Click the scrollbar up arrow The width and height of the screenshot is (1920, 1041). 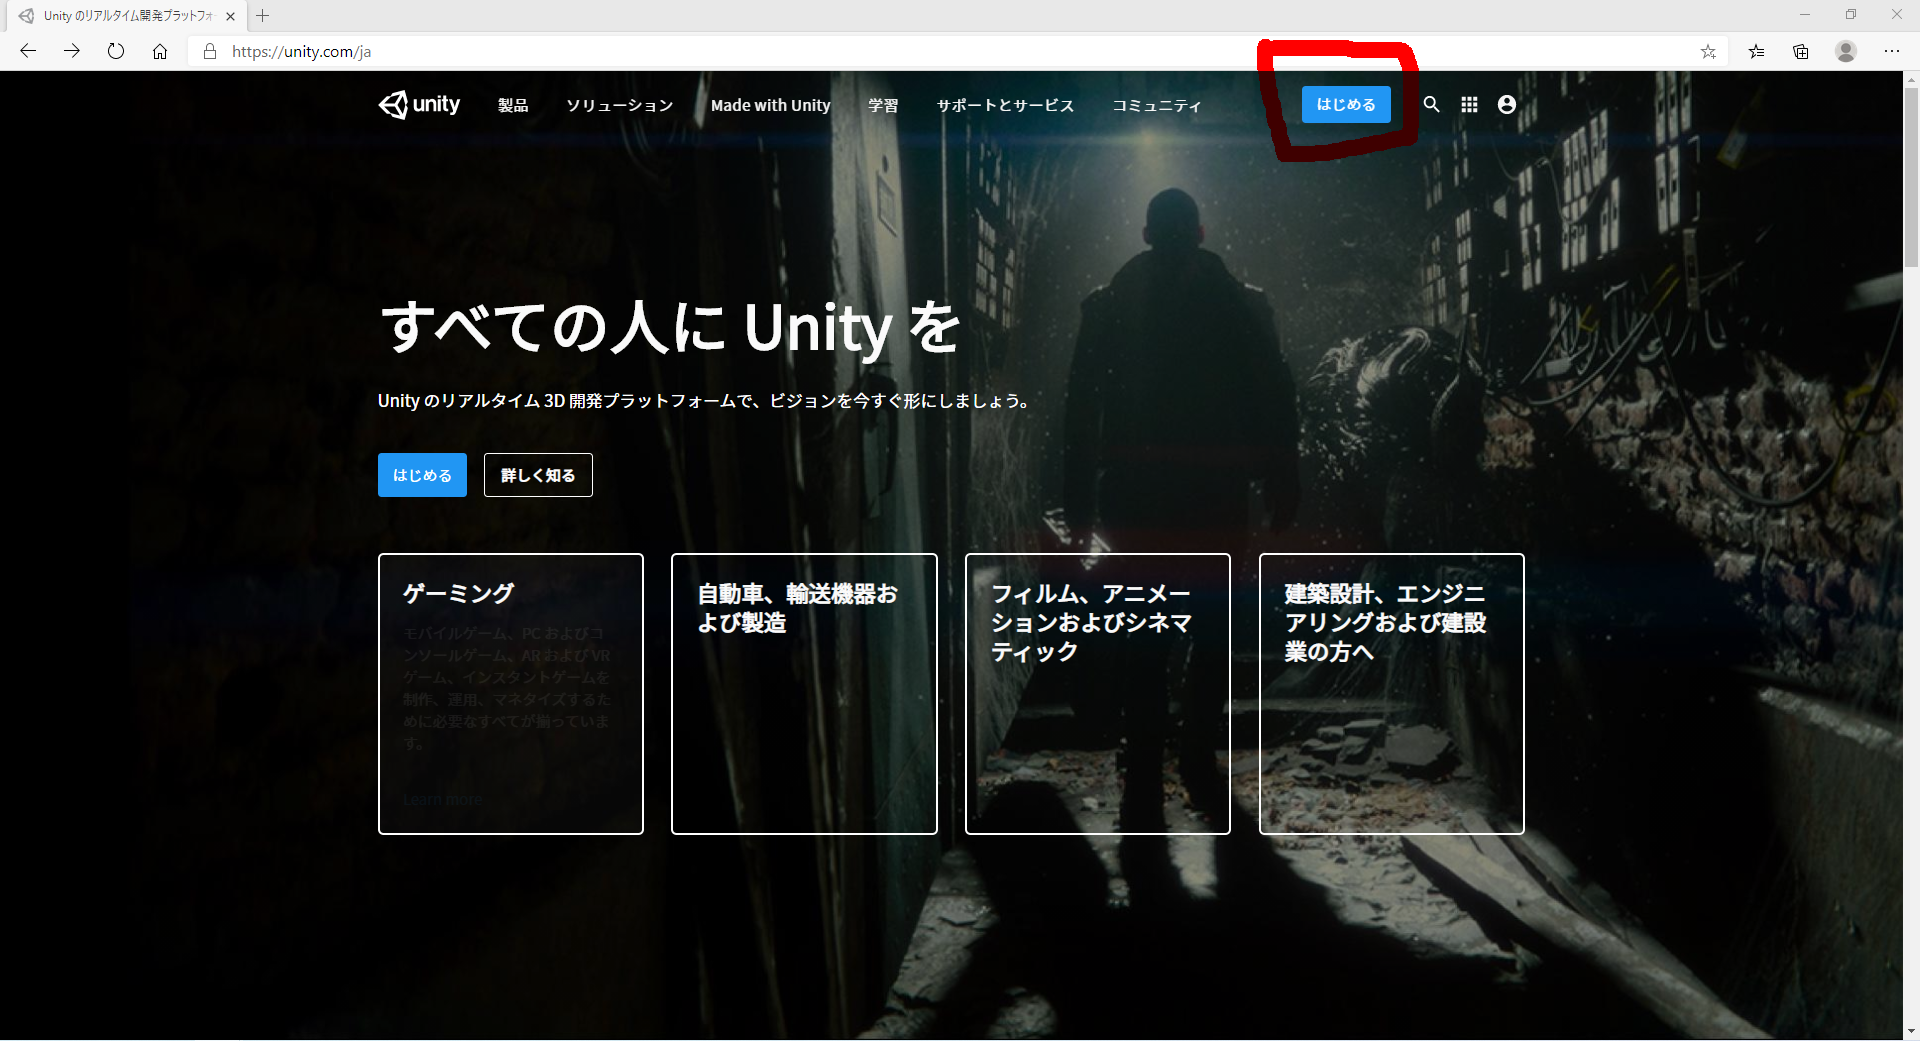1911,80
